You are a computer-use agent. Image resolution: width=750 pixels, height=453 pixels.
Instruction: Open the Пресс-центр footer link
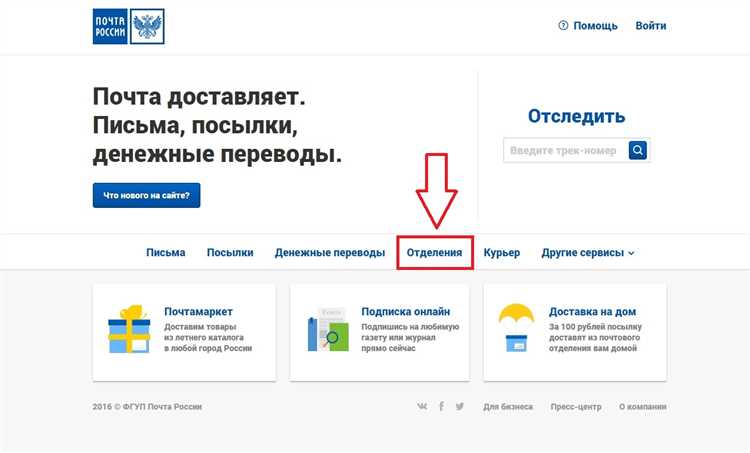point(576,407)
